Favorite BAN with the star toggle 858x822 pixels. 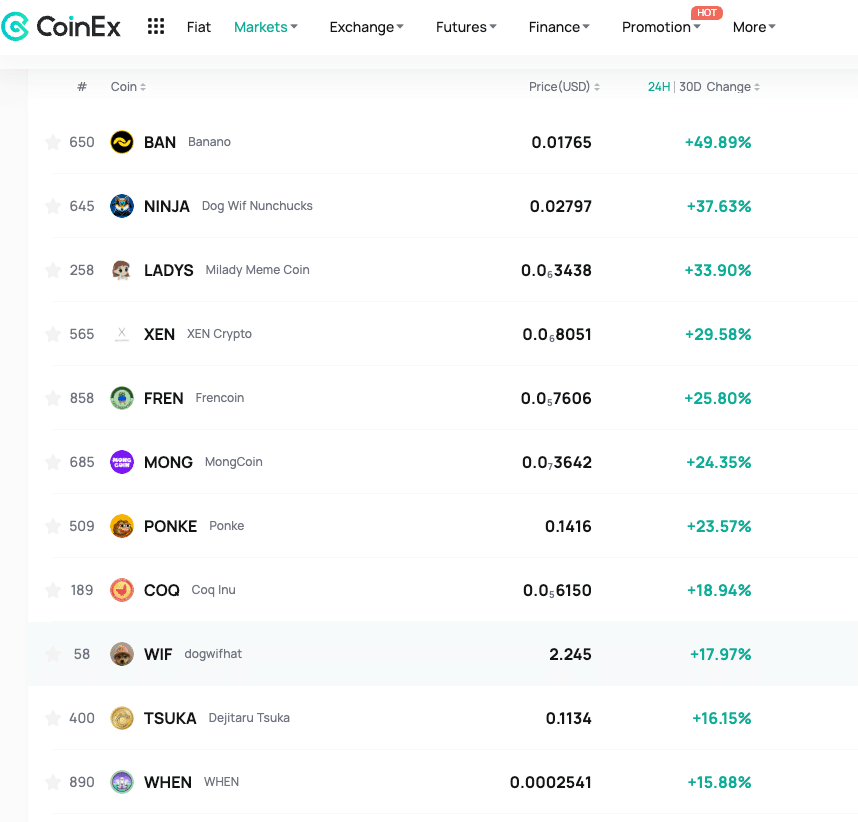pos(53,142)
